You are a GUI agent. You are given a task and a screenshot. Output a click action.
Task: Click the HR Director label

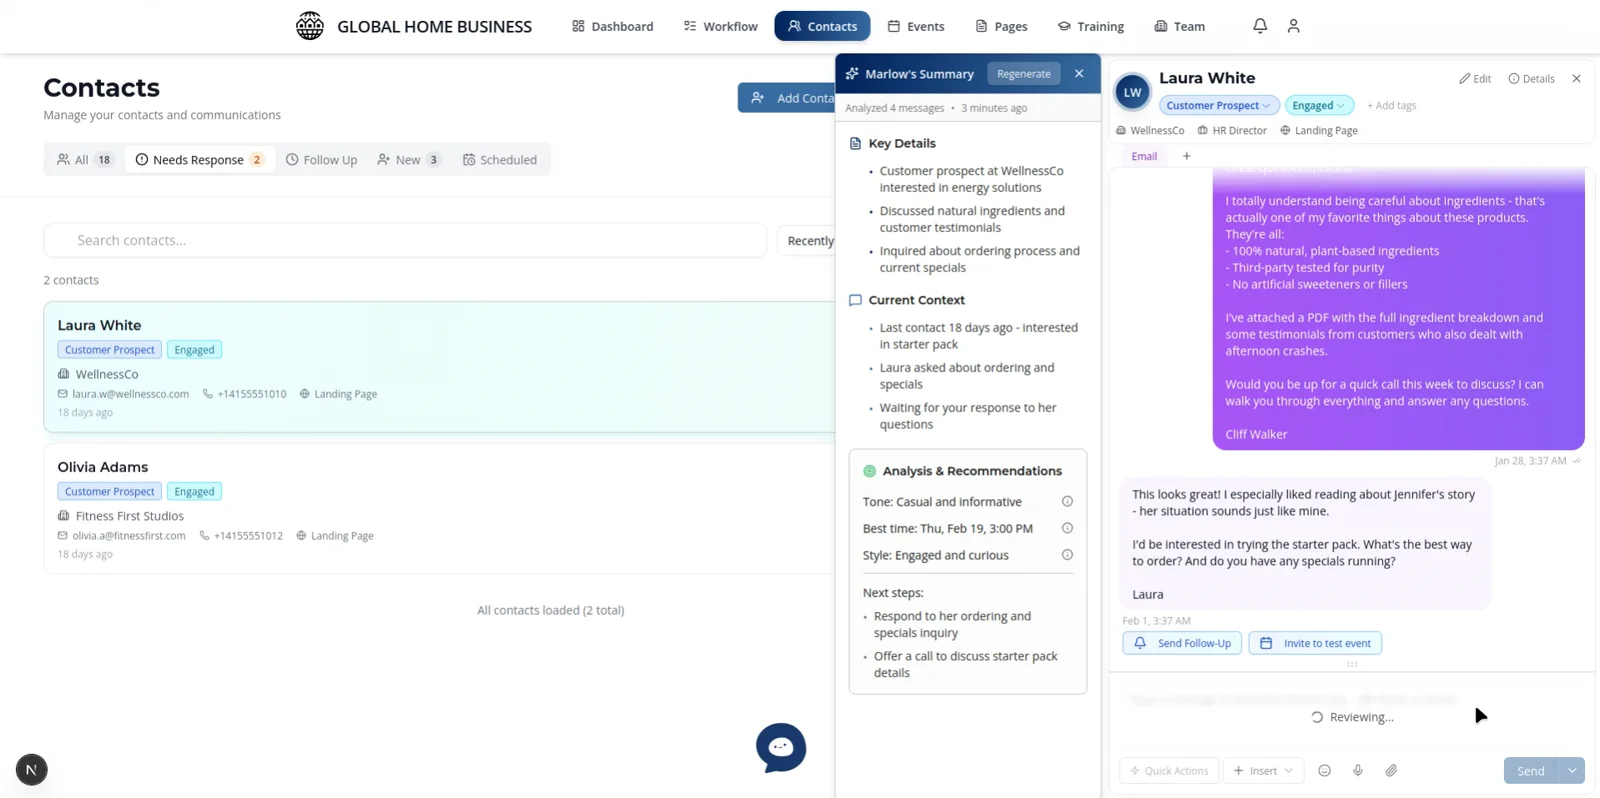point(1232,130)
